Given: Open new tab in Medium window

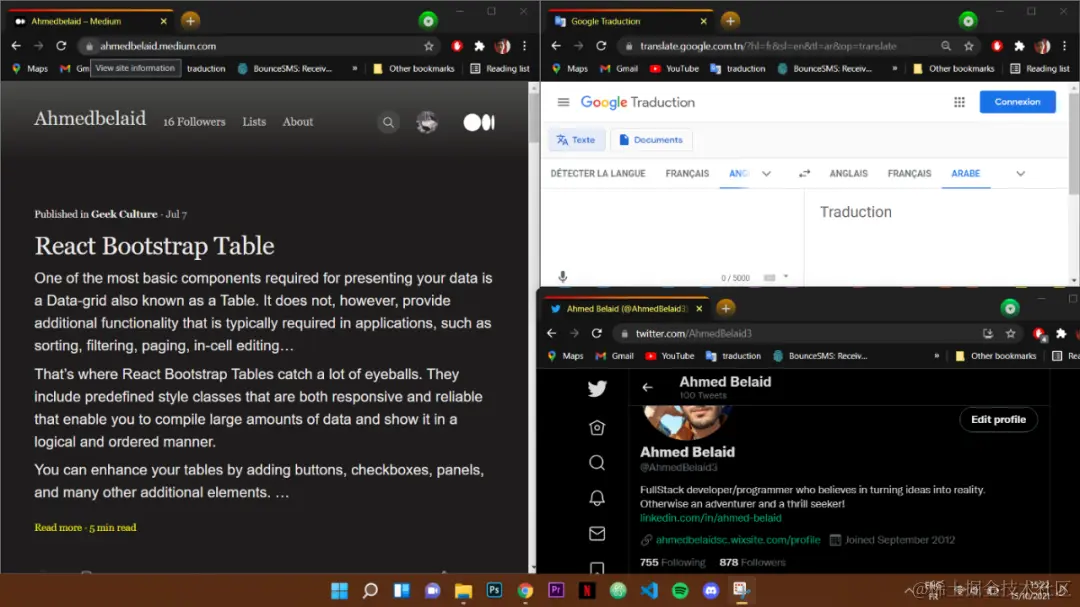Looking at the screenshot, I should point(190,21).
